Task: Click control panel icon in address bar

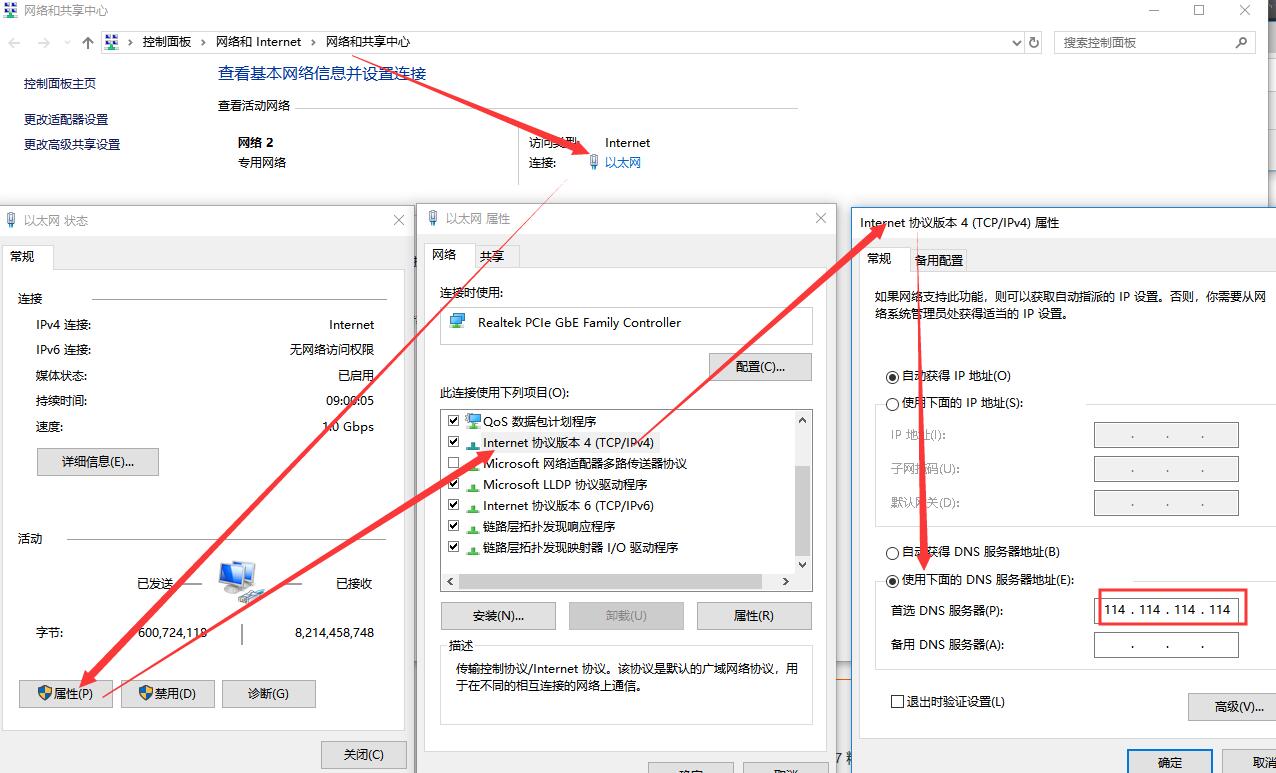Action: tap(112, 42)
